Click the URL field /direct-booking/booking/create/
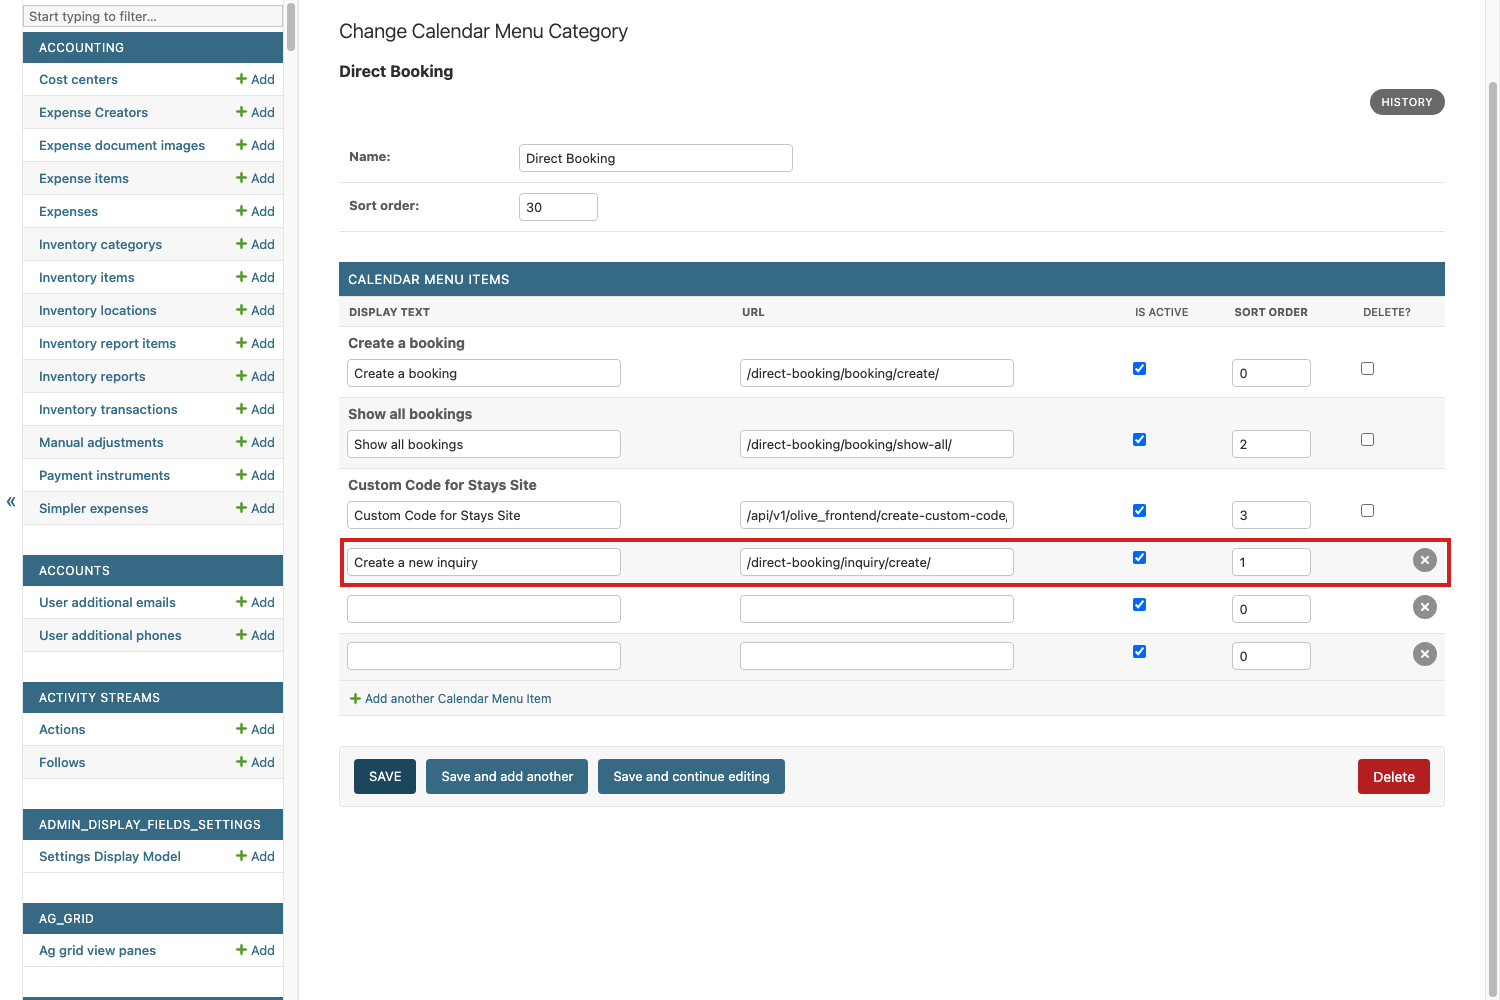The image size is (1500, 1000). tap(877, 373)
